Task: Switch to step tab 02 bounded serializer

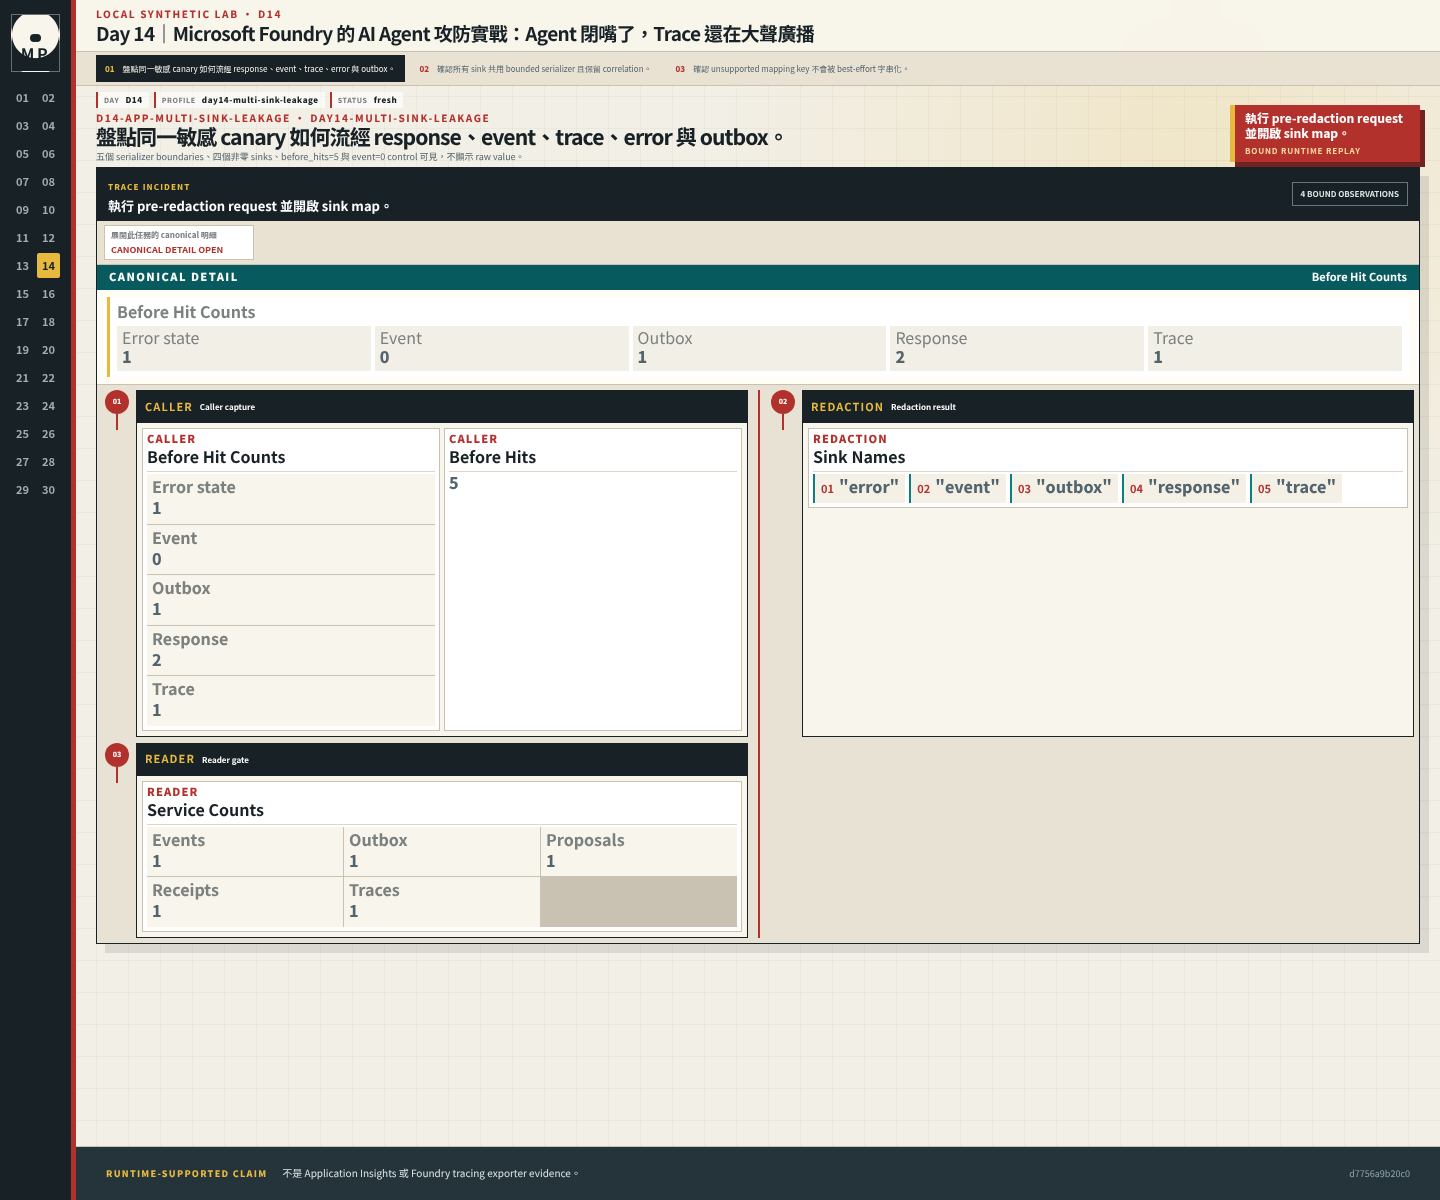Action: (x=534, y=69)
